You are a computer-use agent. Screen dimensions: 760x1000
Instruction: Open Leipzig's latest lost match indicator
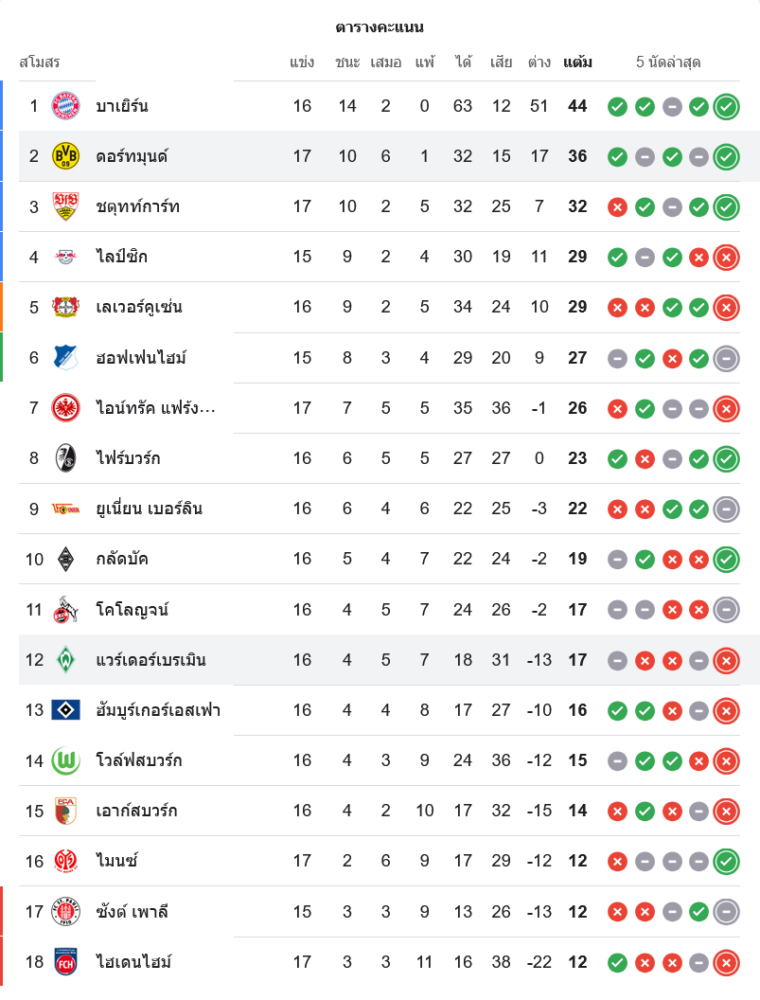pyautogui.click(x=727, y=257)
